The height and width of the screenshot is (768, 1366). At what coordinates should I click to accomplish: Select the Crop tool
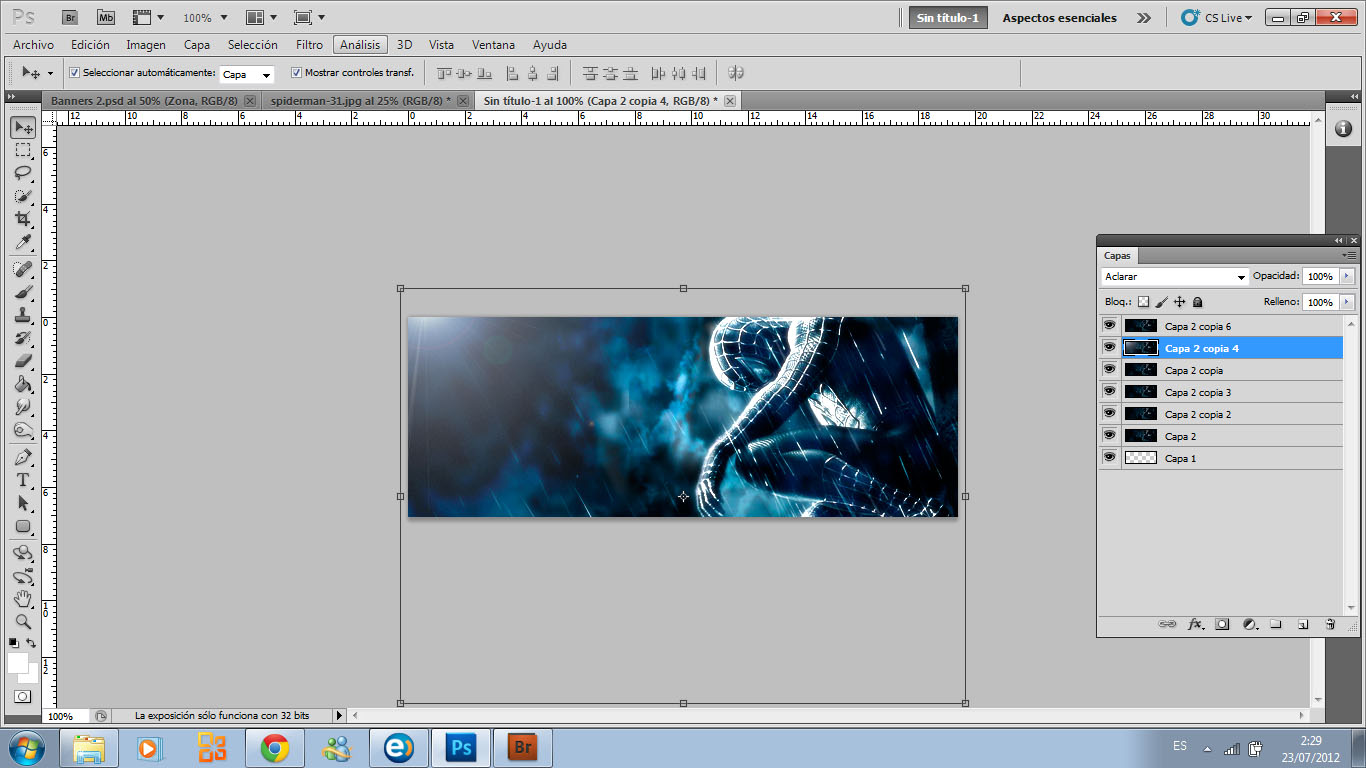(23, 219)
